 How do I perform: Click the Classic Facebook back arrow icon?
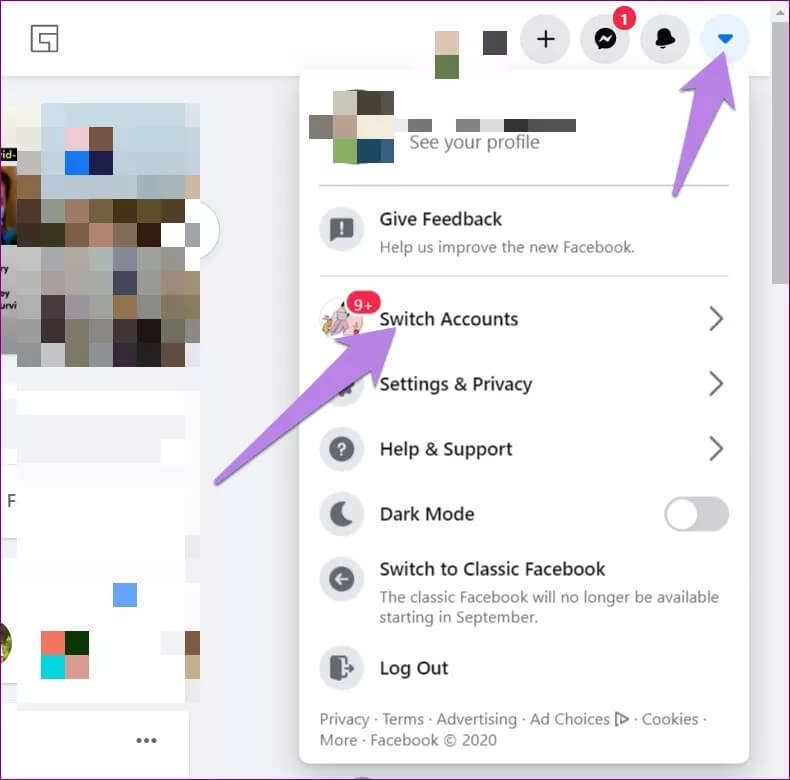(342, 579)
